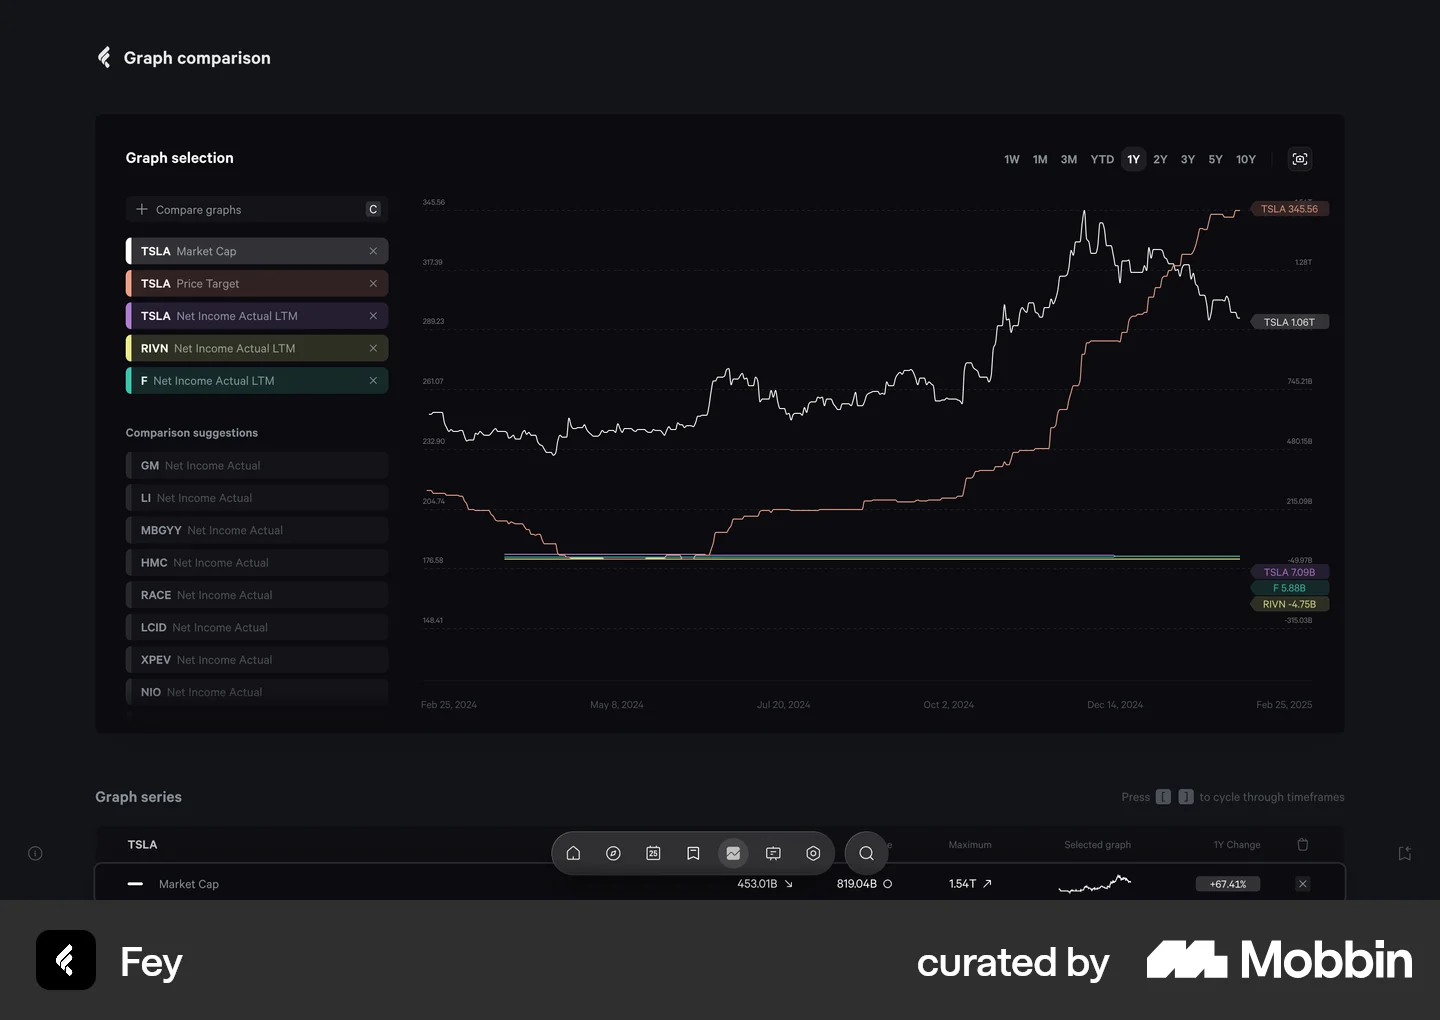Select the graph comparison icon in dock
Viewport: 1440px width, 1020px height.
(x=733, y=853)
